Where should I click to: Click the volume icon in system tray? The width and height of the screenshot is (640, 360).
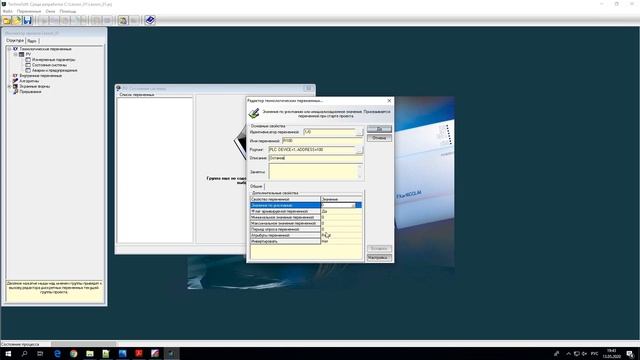pyautogui.click(x=584, y=353)
